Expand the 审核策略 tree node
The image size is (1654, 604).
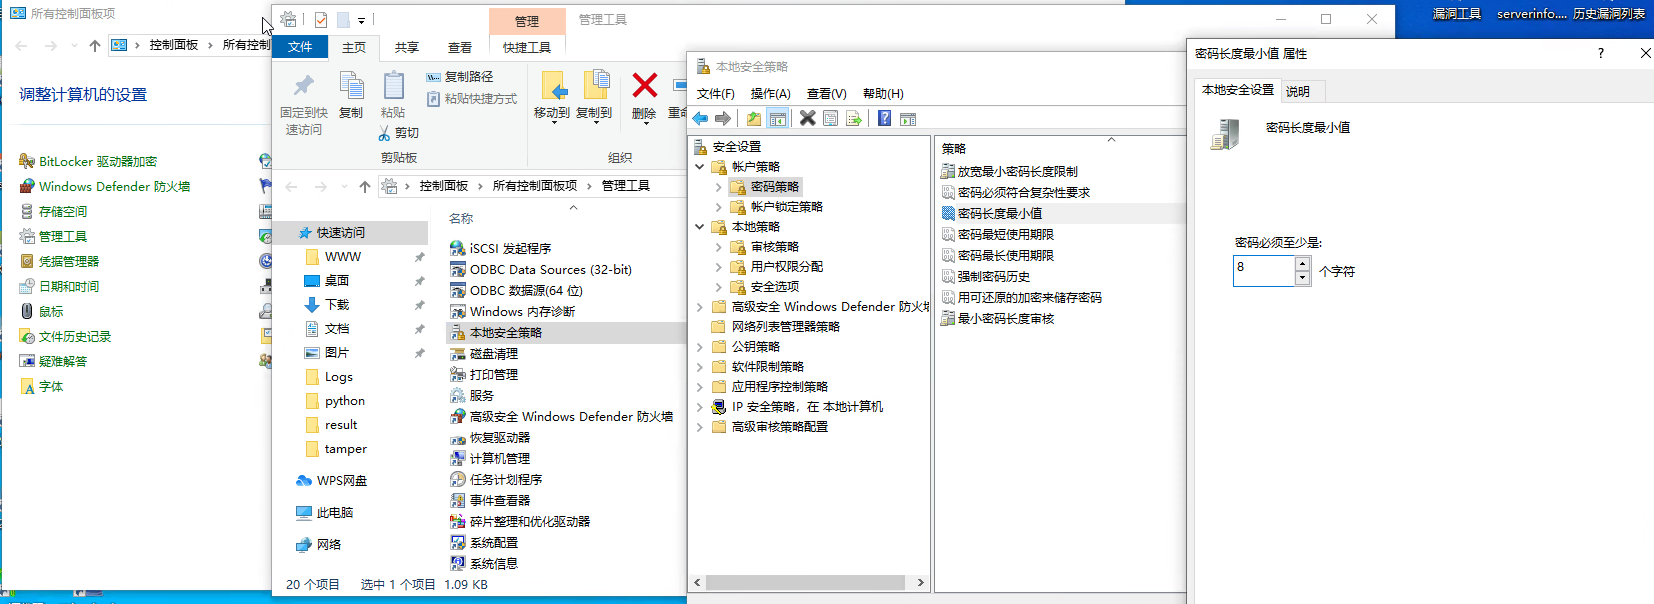[718, 247]
